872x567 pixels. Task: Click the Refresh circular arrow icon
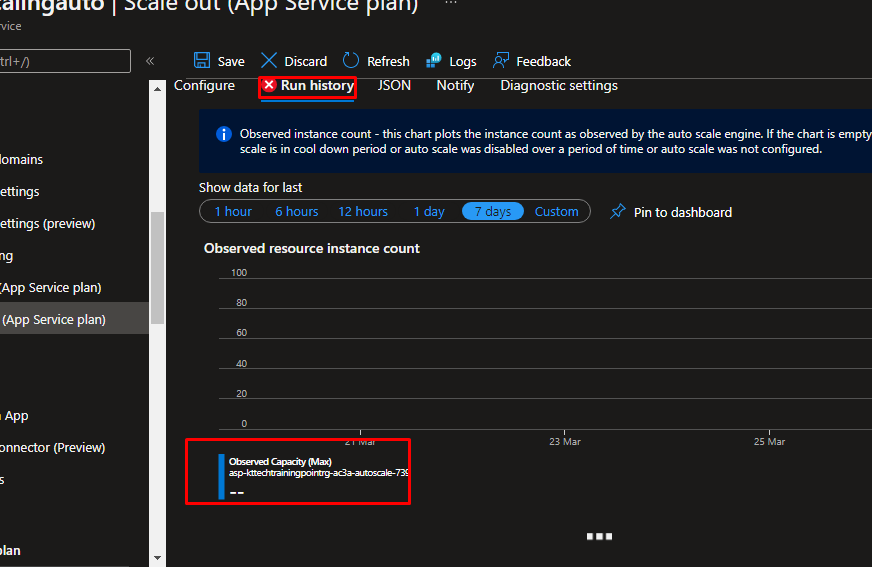[x=351, y=61]
